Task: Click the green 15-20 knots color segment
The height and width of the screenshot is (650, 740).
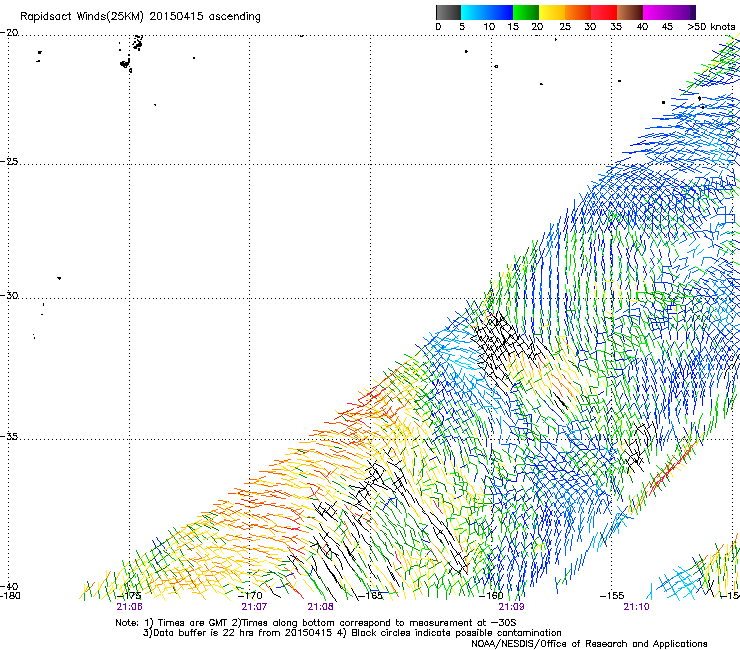Action: (x=526, y=12)
